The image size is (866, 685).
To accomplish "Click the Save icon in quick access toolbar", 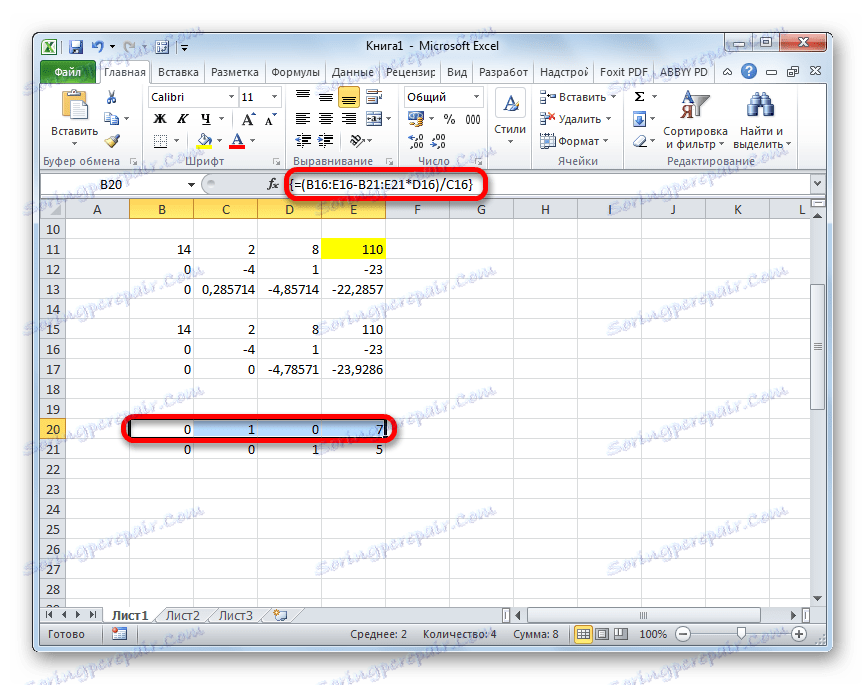I will (76, 48).
